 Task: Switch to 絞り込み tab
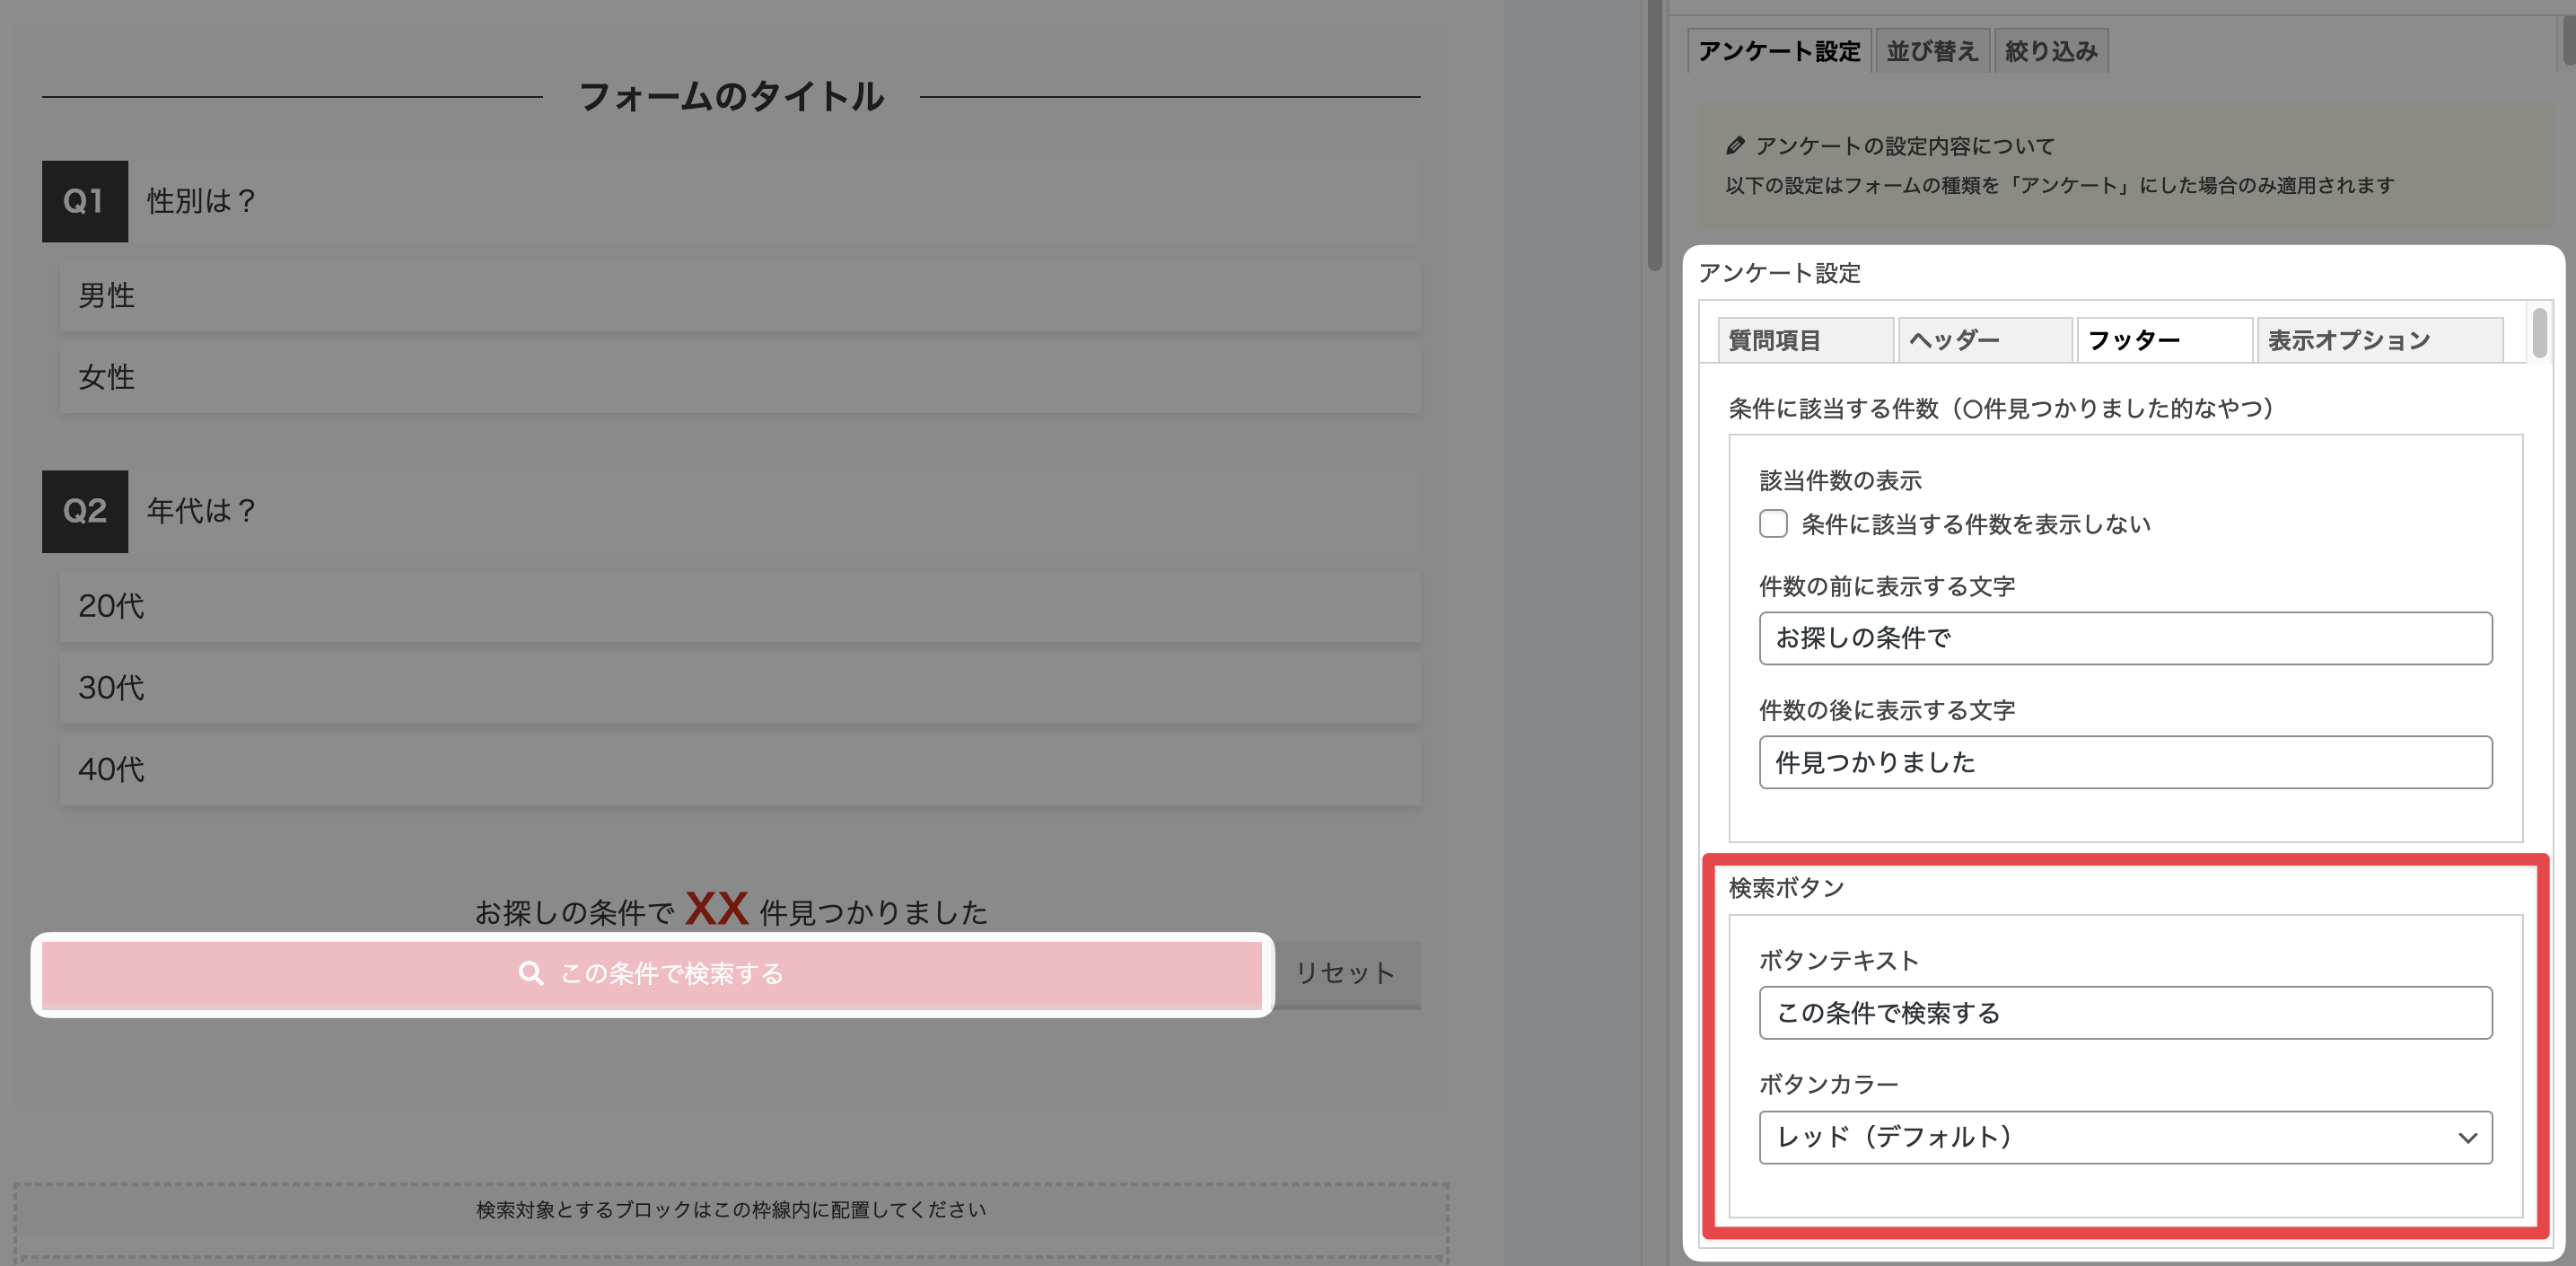click(x=2051, y=51)
